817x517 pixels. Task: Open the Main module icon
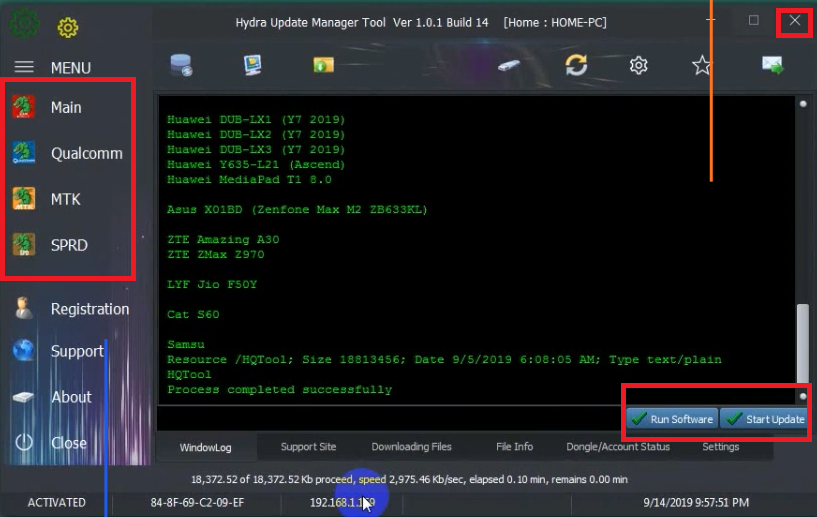[x=23, y=107]
